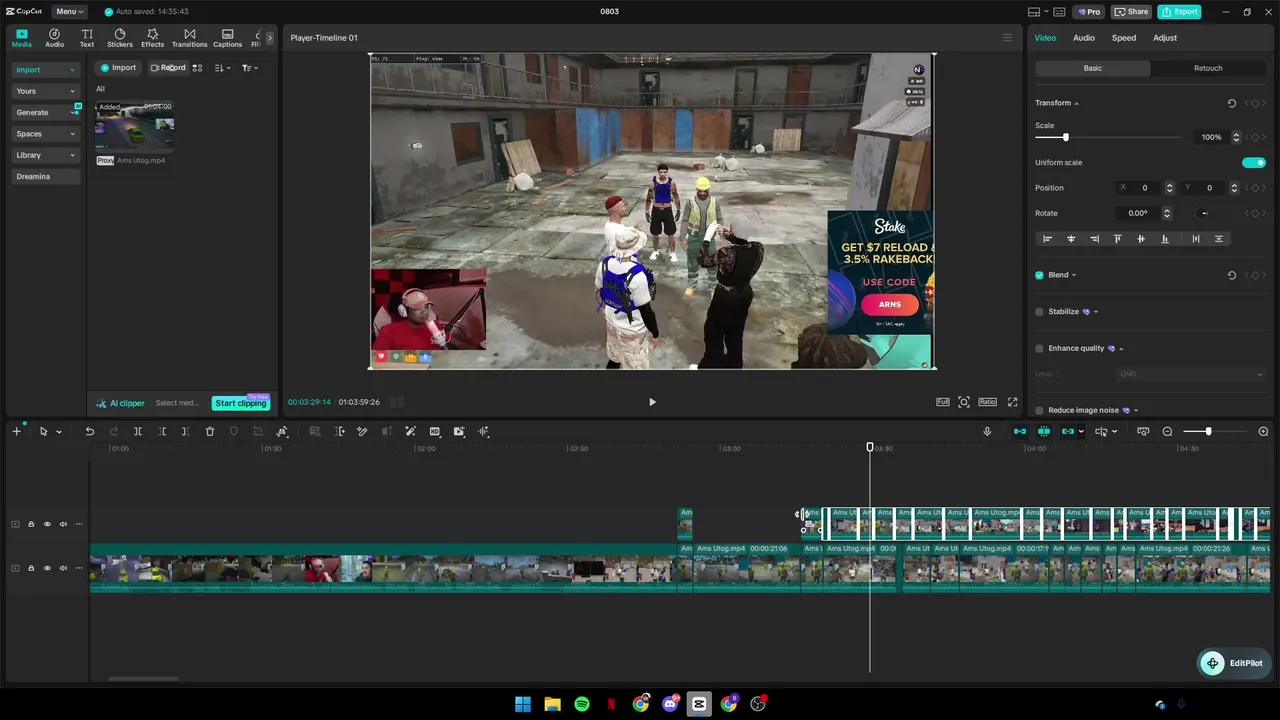Select the Retouch sub-tab

point(1208,68)
